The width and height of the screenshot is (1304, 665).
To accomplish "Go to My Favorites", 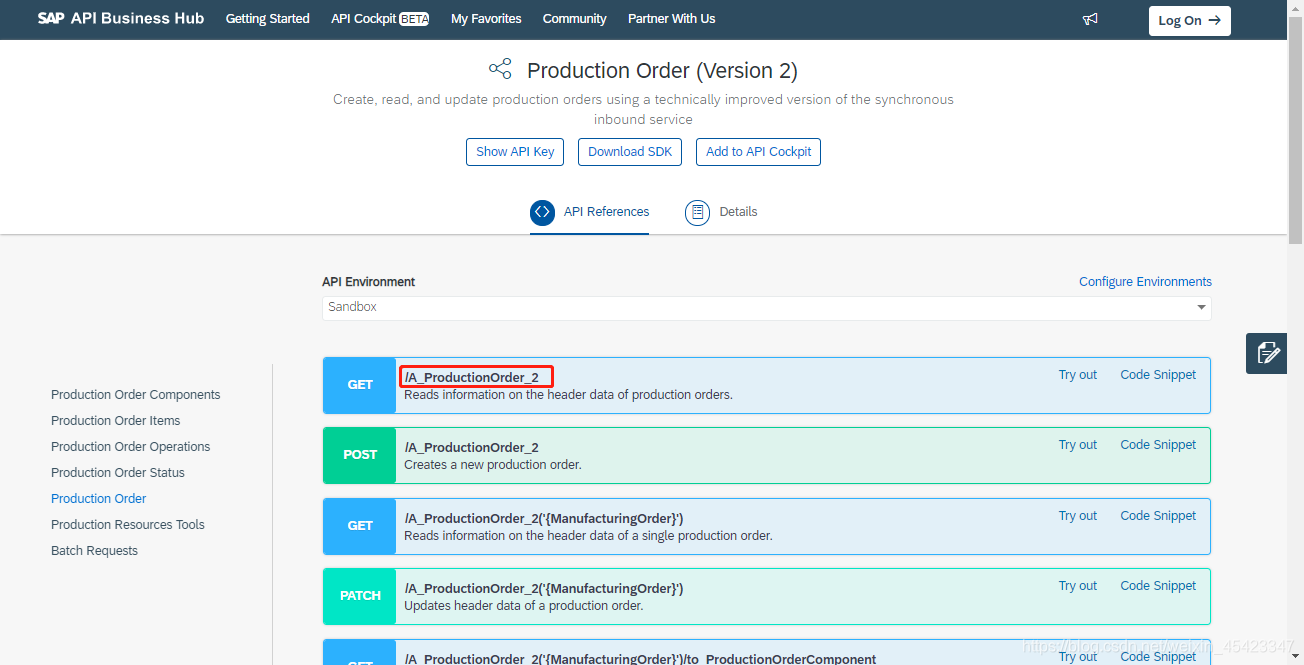I will 486,19.
